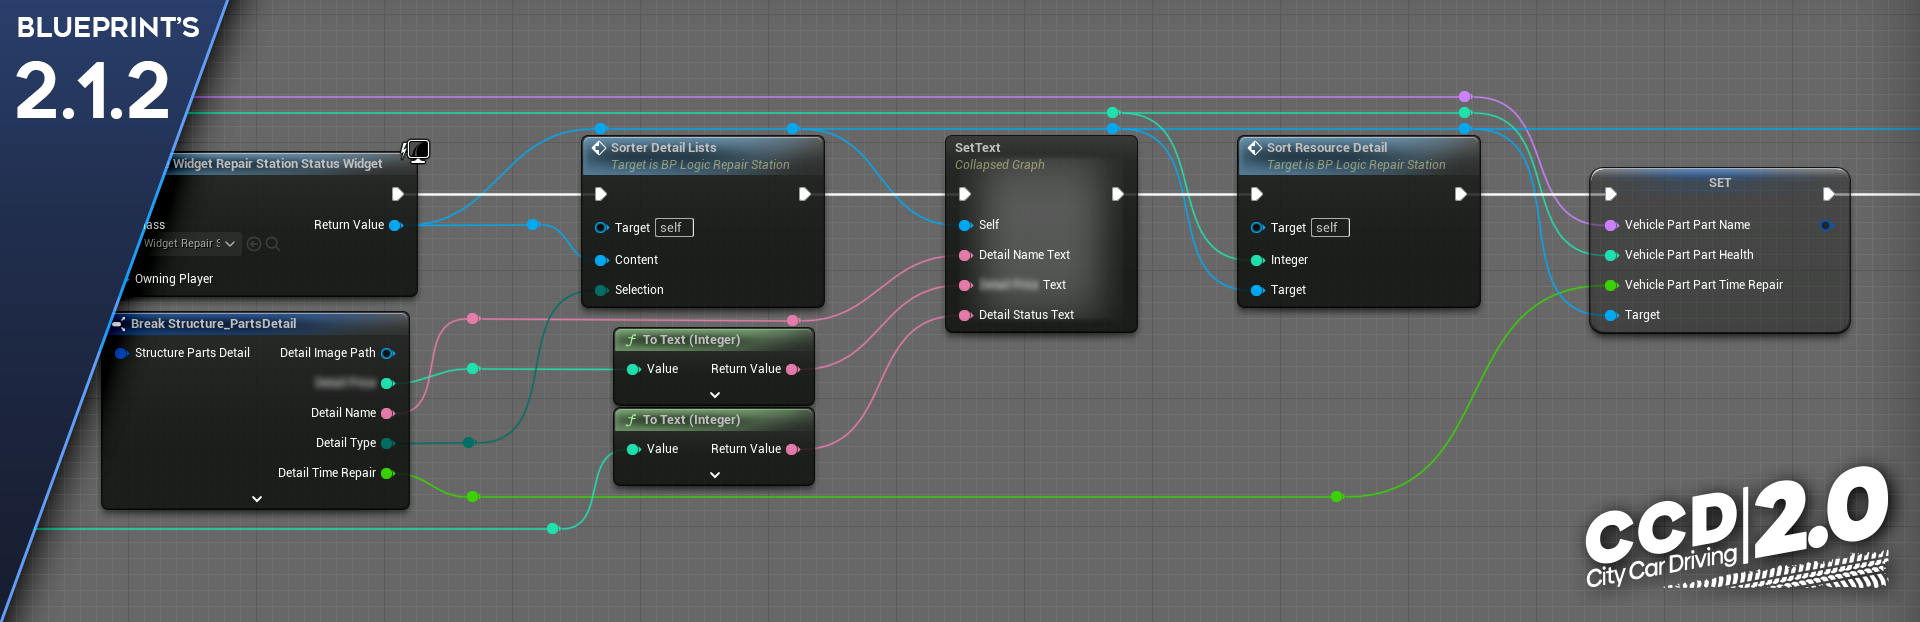Screen dimensions: 1920x622
Task: Select the SET node header
Action: 1719,183
